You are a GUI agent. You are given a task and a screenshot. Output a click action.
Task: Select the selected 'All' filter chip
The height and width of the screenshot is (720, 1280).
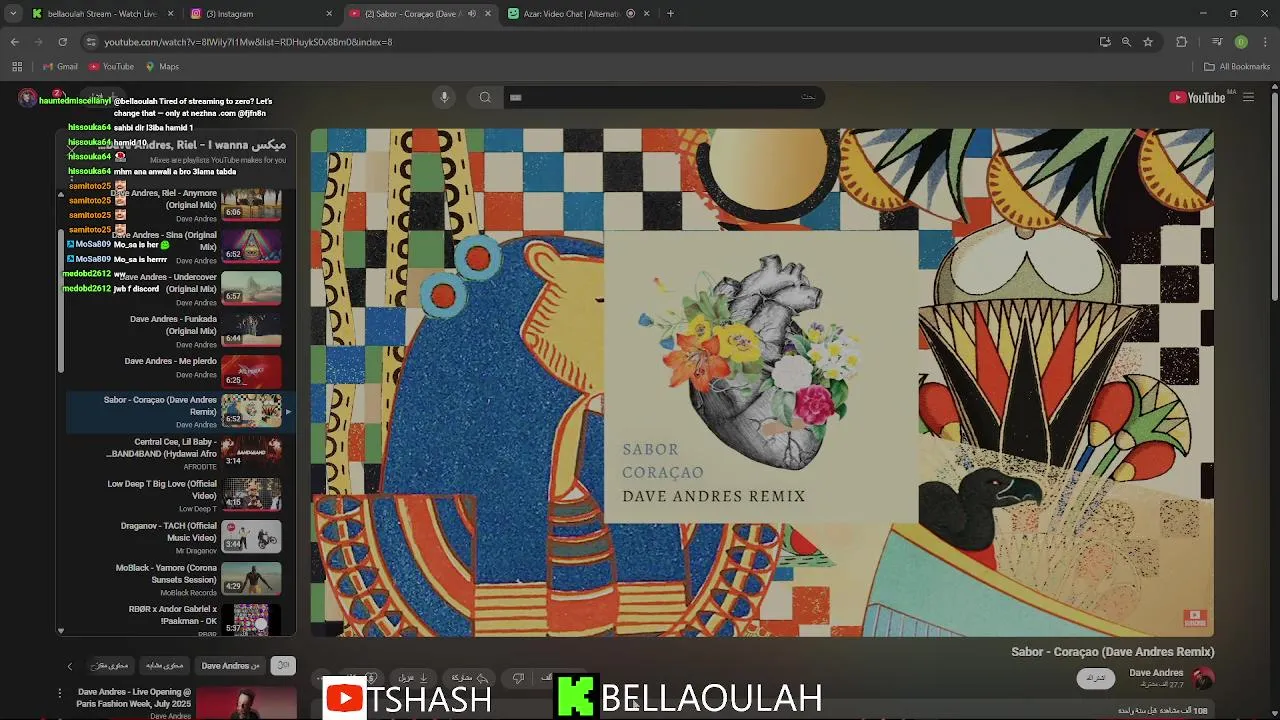pyautogui.click(x=283, y=666)
